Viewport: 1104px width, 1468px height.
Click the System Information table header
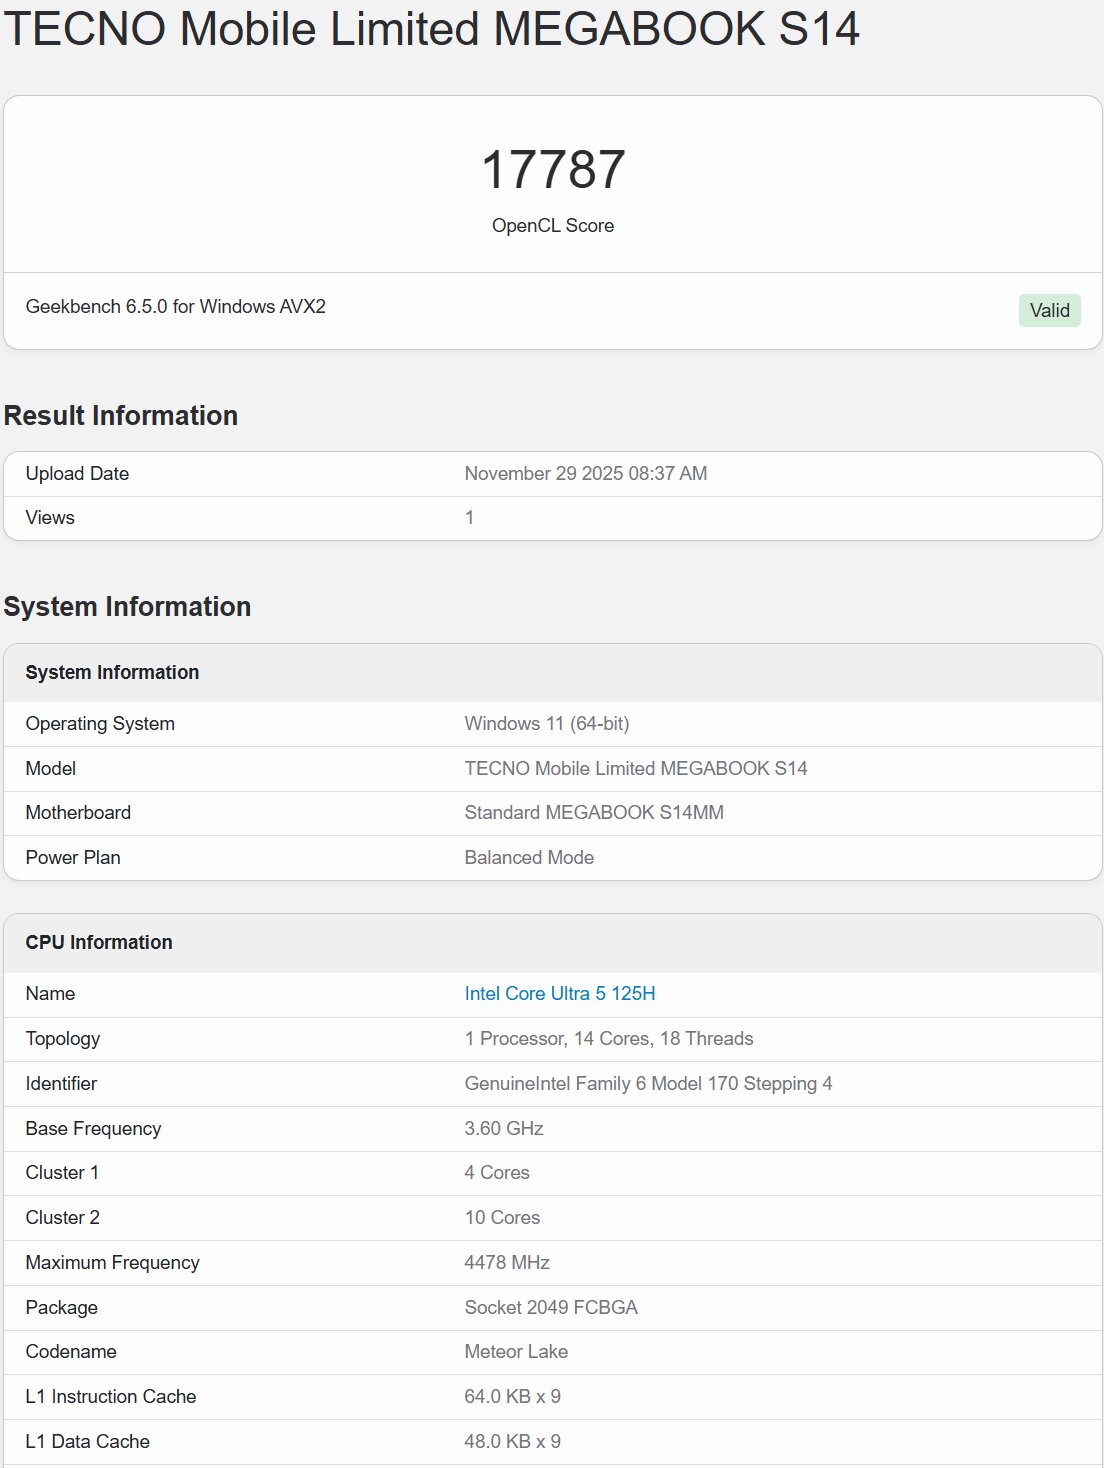[x=112, y=672]
